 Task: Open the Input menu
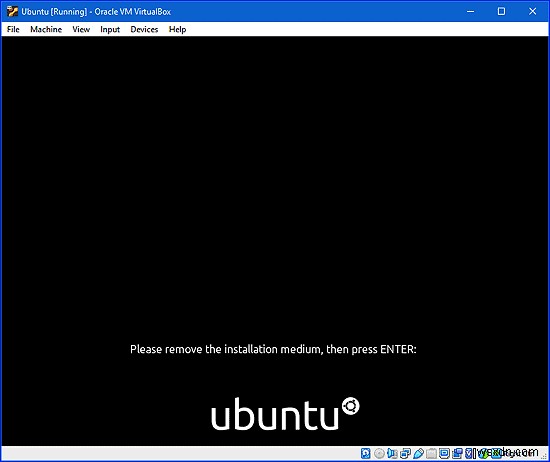pos(110,29)
